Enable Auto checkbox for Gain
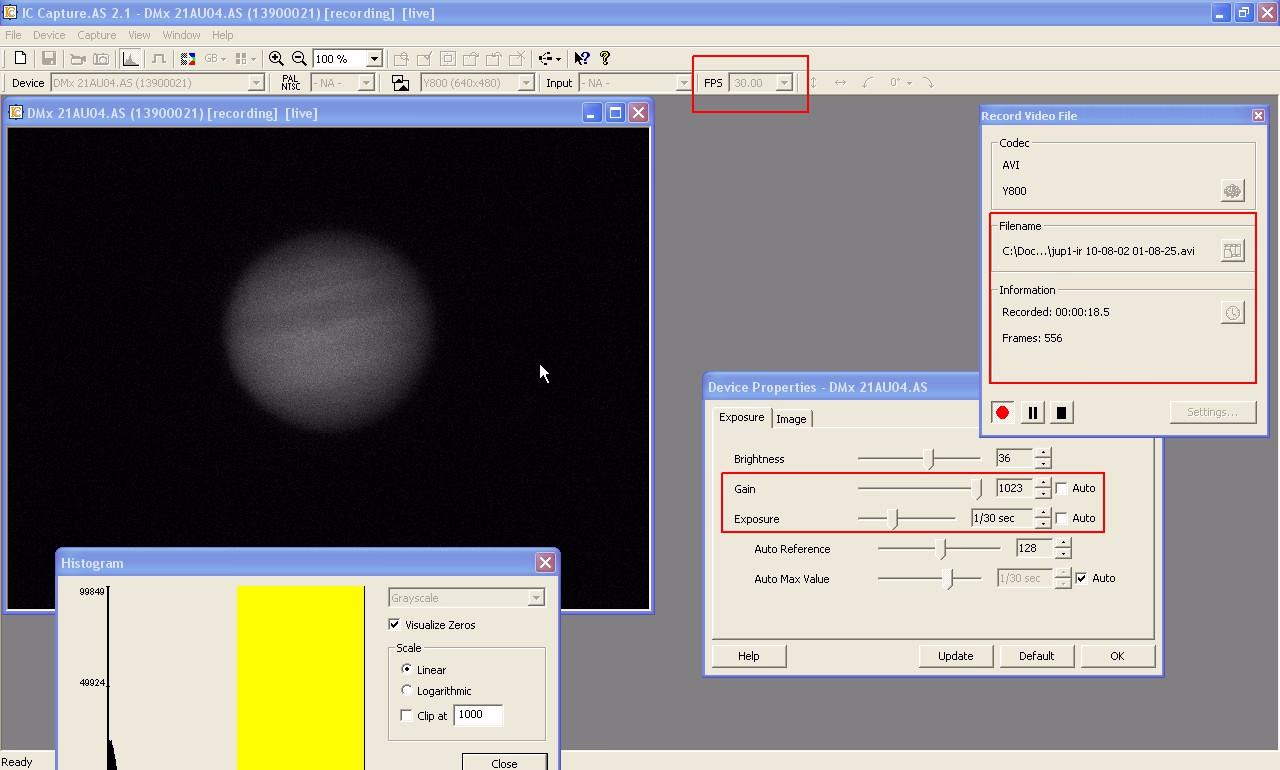Image resolution: width=1280 pixels, height=770 pixels. (1062, 488)
